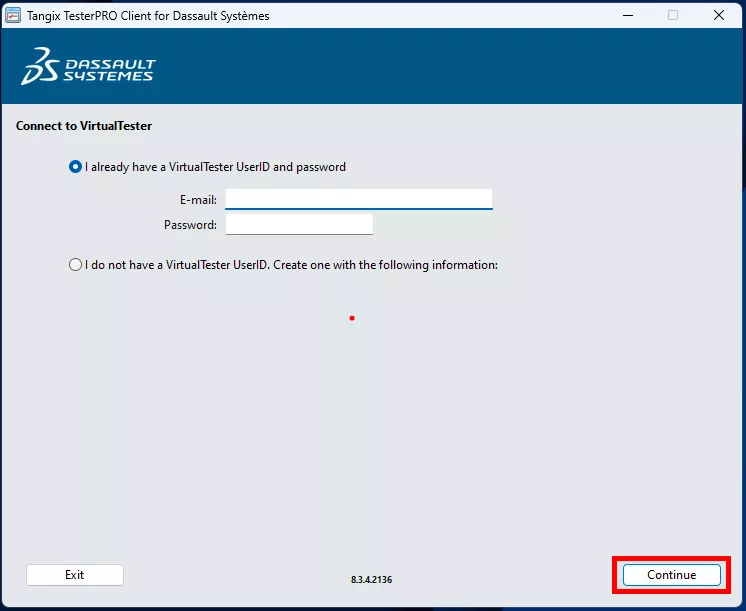Click the window title text in title bar
This screenshot has height=611, width=746.
(148, 15)
